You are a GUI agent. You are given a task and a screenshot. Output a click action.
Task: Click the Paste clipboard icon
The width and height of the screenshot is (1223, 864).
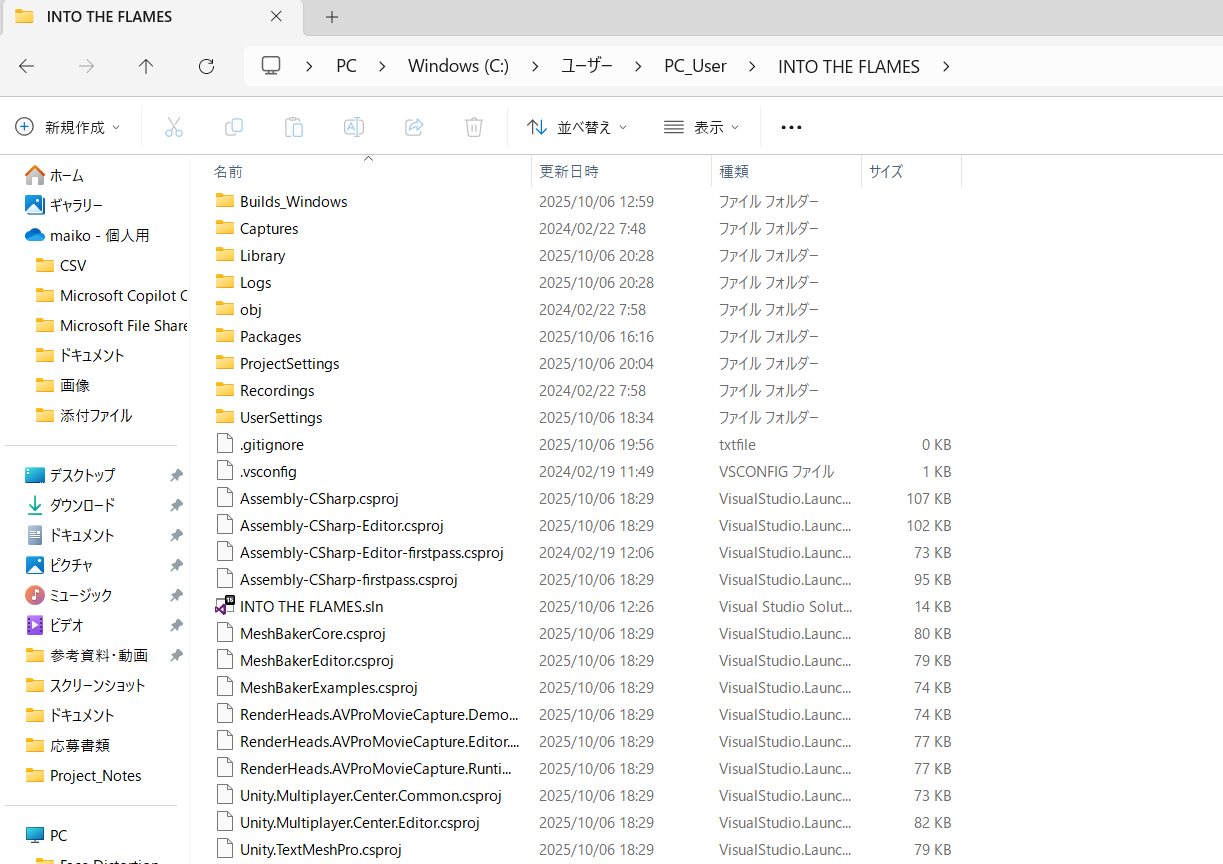click(x=294, y=127)
